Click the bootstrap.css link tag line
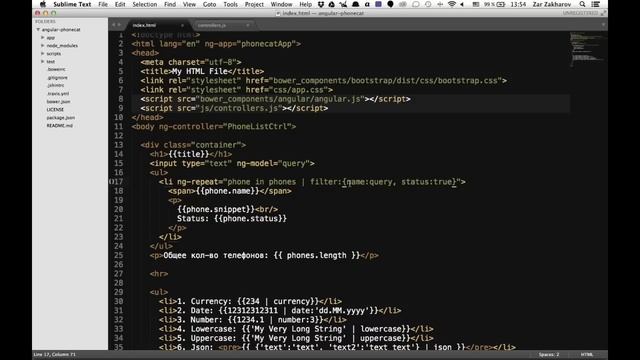This screenshot has height=360, width=640. coord(324,81)
